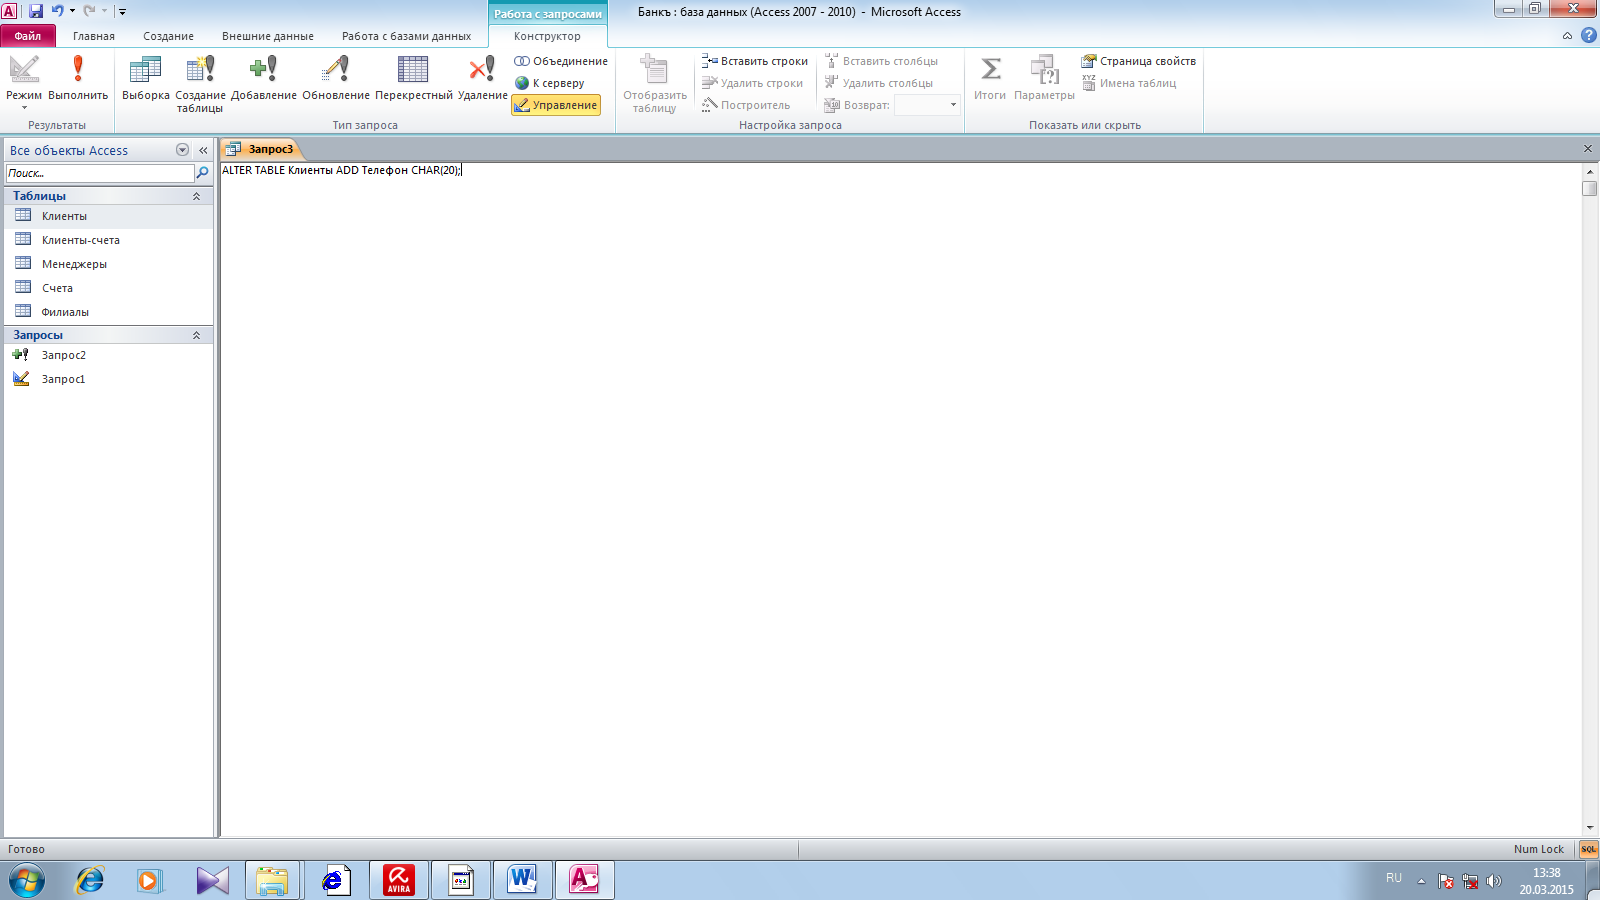
Task: Switch to the Главная tab
Action: pos(94,36)
